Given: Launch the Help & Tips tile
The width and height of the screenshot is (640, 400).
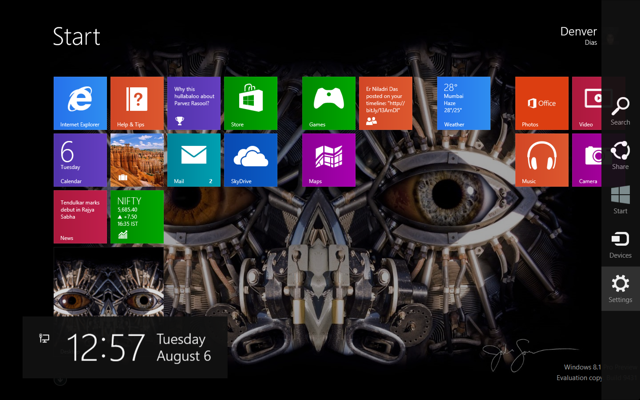Looking at the screenshot, I should 136,103.
